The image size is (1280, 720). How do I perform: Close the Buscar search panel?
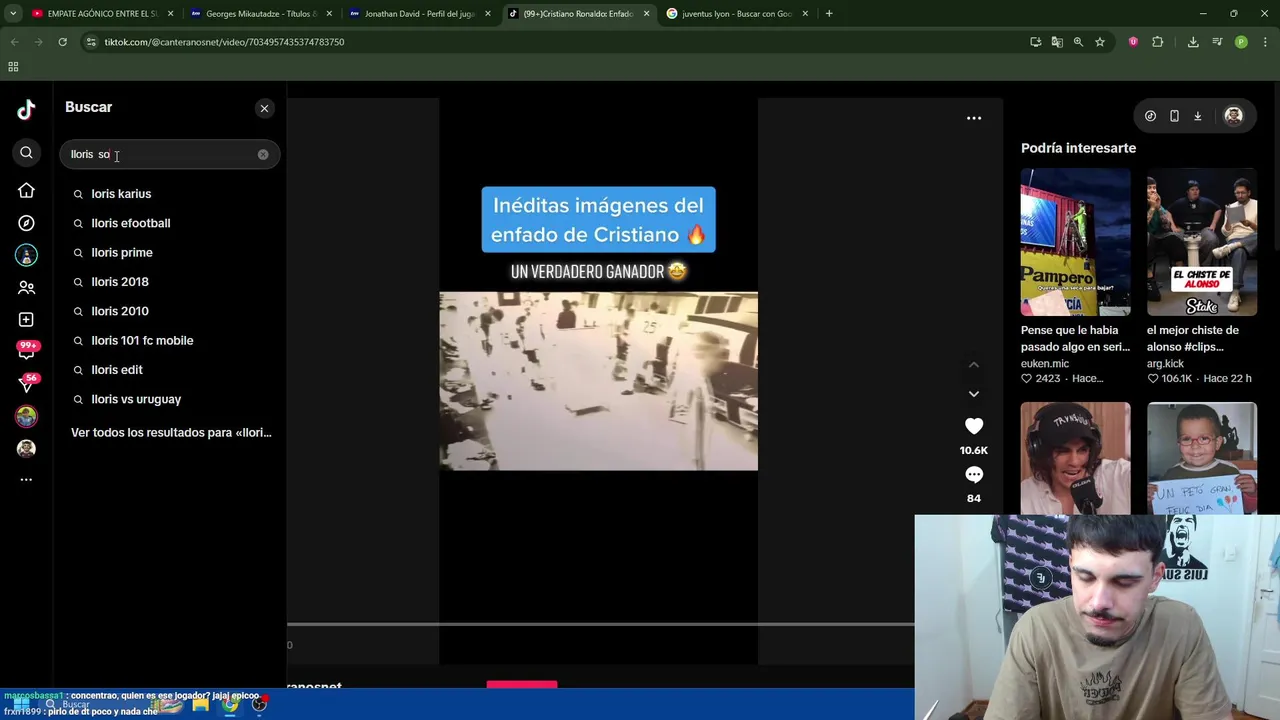[x=264, y=108]
